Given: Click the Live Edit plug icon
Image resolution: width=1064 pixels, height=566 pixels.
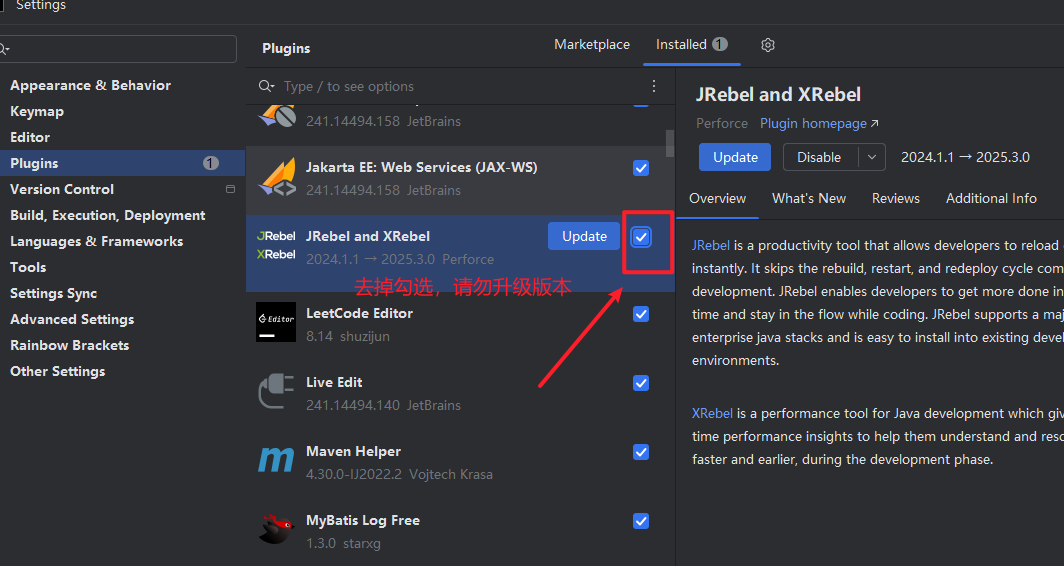Looking at the screenshot, I should point(276,392).
